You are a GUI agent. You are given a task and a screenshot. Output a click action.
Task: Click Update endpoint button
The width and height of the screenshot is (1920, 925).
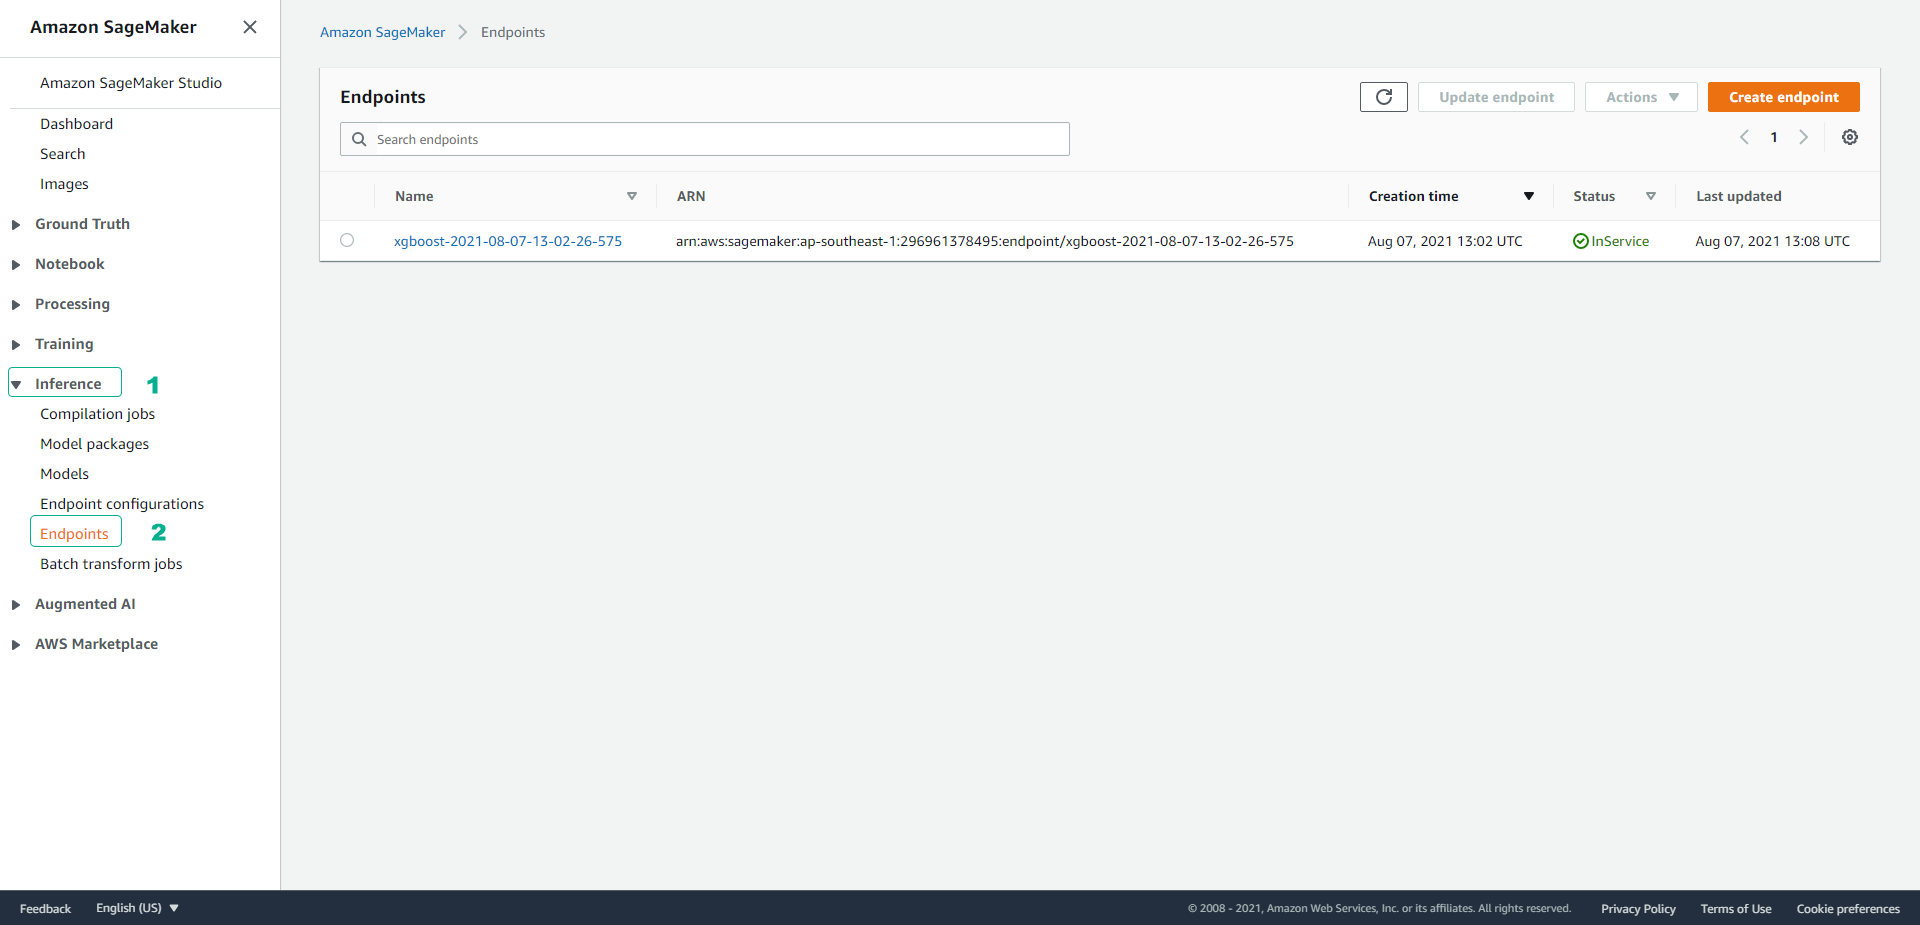[1496, 97]
